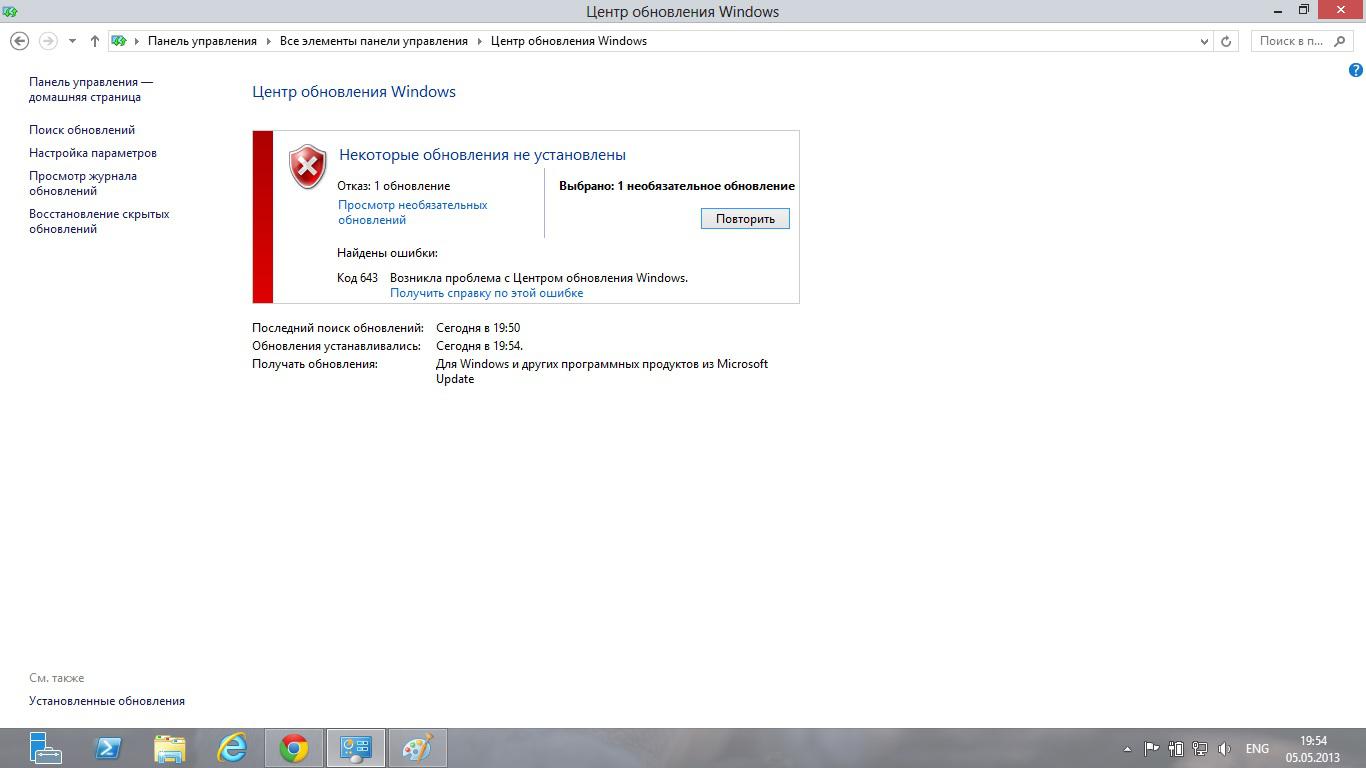The height and width of the screenshot is (768, 1366).
Task: Click 'Просмотр необязательных обновлений' link
Action: point(412,212)
